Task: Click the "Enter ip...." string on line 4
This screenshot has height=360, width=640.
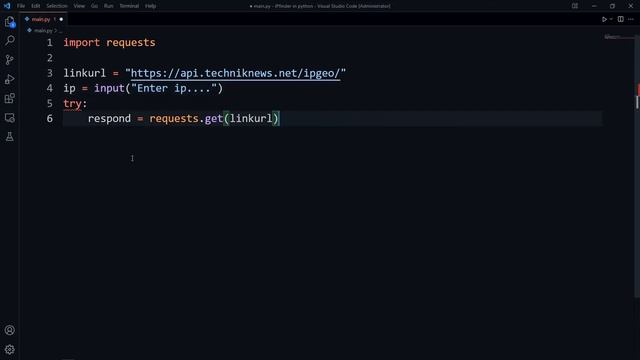Action: click(174, 88)
